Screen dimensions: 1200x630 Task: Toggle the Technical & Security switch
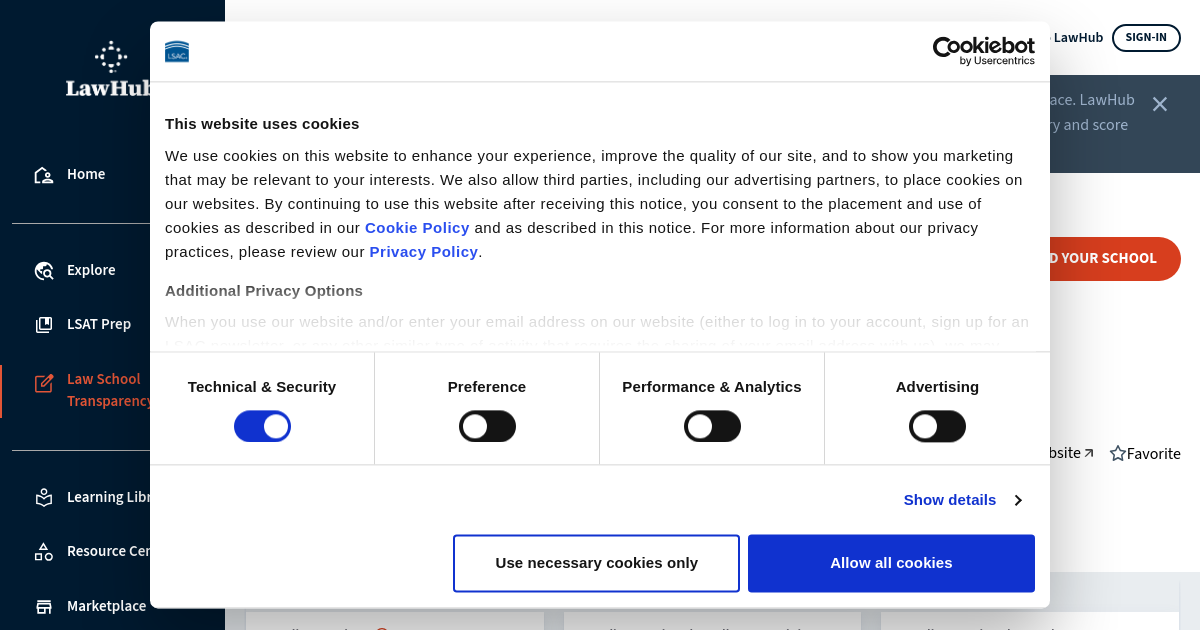click(262, 426)
